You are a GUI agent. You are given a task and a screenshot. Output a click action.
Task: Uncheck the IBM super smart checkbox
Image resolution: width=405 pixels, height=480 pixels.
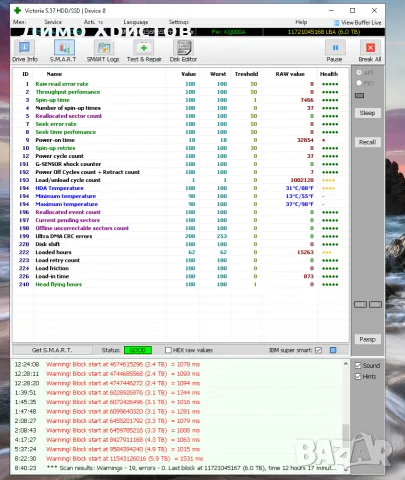coord(318,350)
